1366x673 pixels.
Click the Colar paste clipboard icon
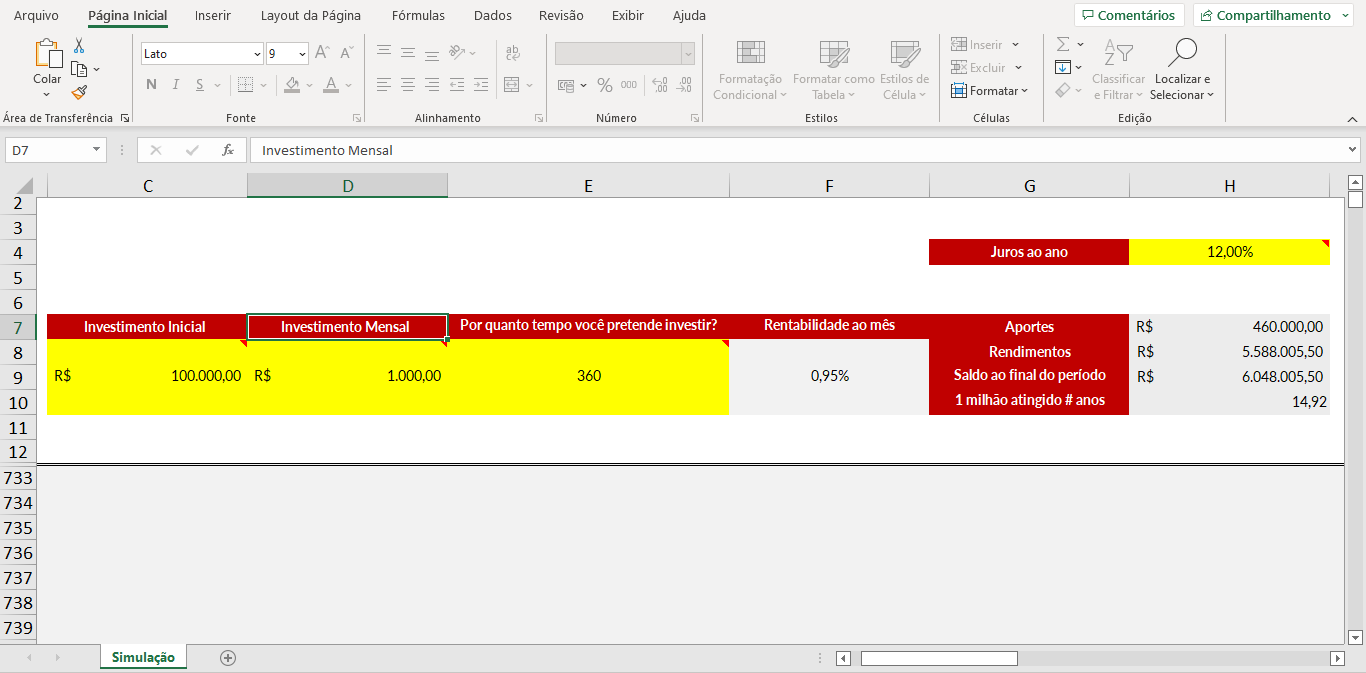point(47,55)
